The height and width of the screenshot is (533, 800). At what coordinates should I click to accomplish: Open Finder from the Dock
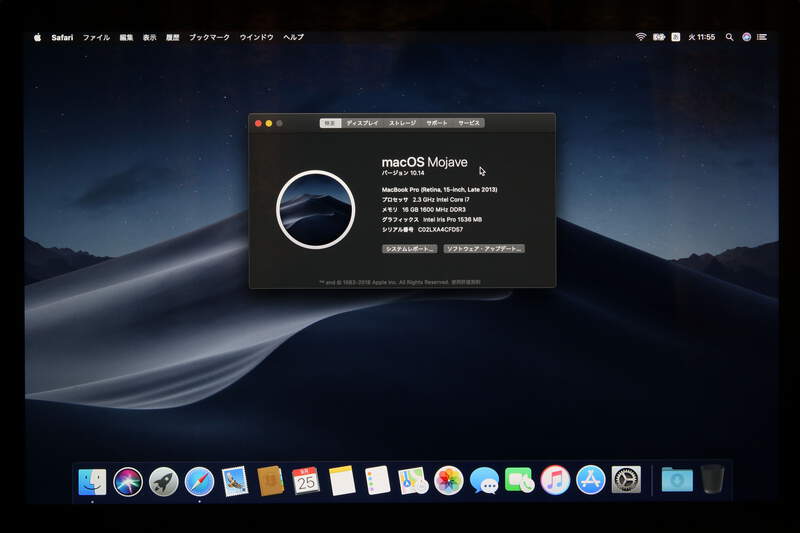92,481
